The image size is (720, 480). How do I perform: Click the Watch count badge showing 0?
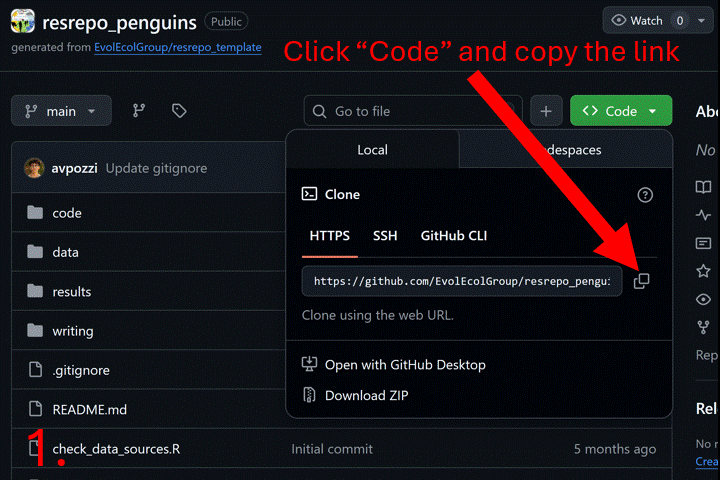pyautogui.click(x=680, y=21)
